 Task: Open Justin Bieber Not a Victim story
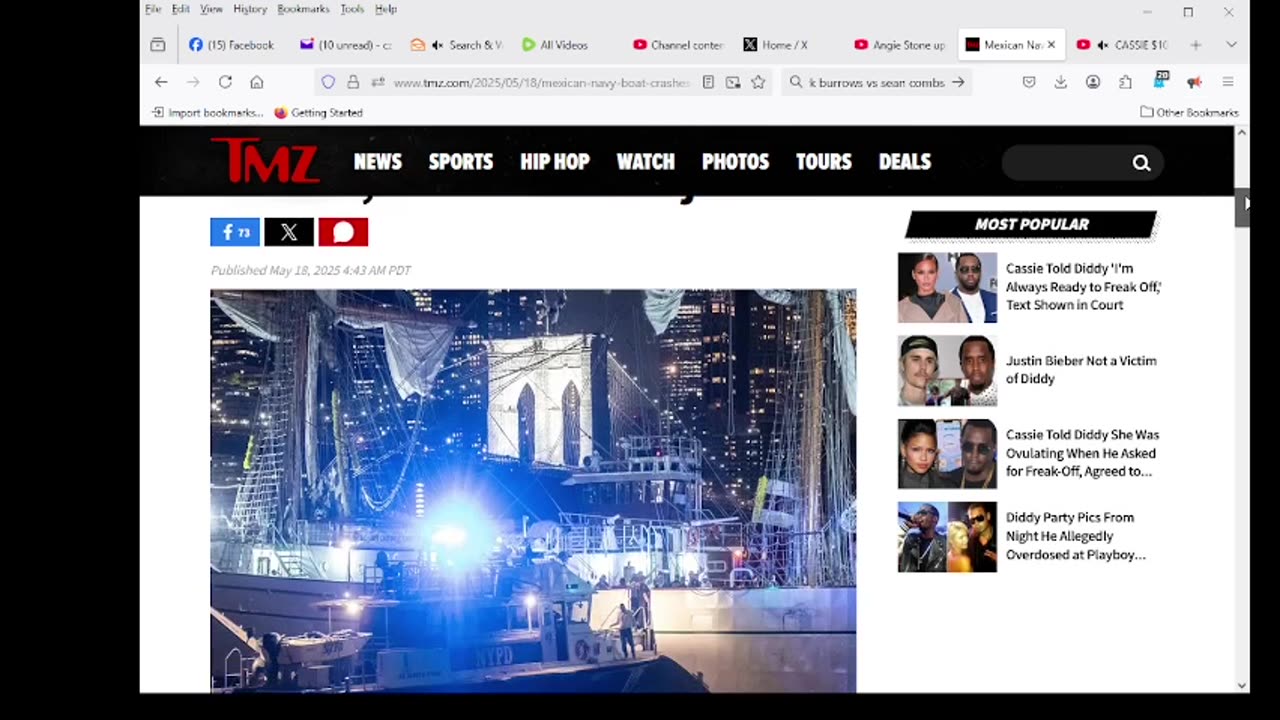[1081, 370]
